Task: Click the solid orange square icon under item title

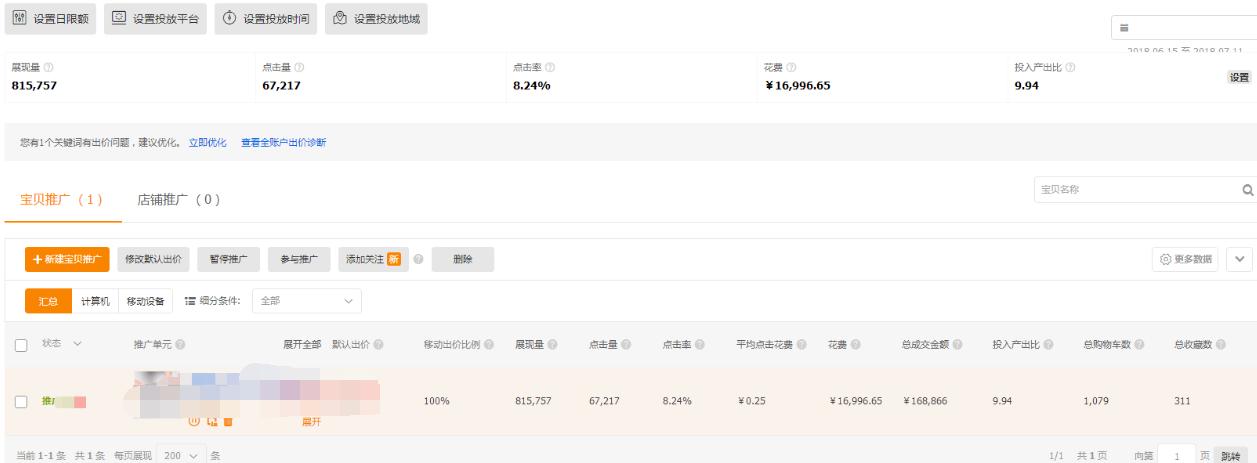Action: click(228, 421)
